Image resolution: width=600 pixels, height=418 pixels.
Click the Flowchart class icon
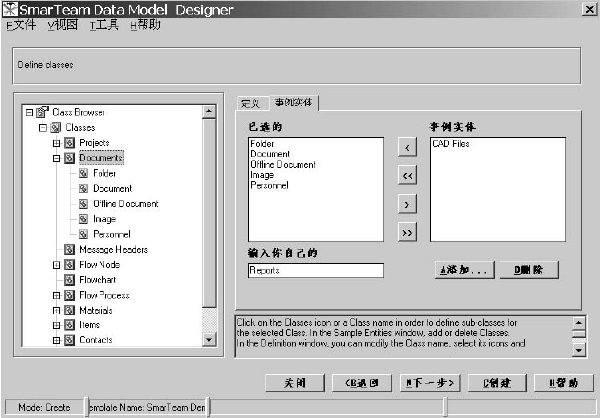[x=69, y=280]
